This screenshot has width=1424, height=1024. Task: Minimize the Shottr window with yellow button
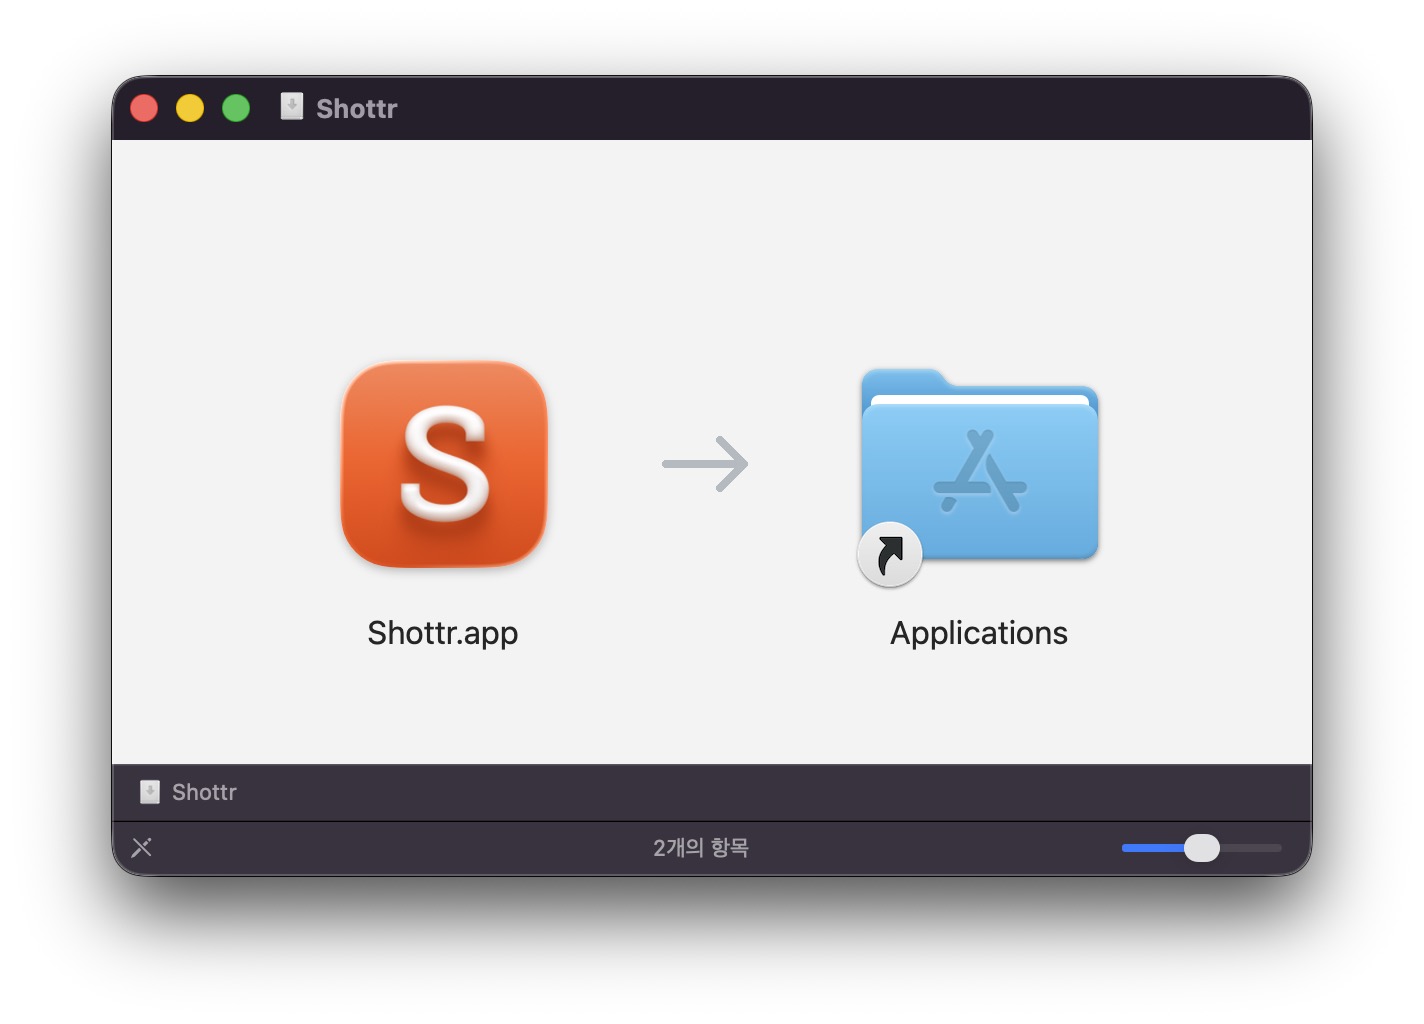coord(190,107)
